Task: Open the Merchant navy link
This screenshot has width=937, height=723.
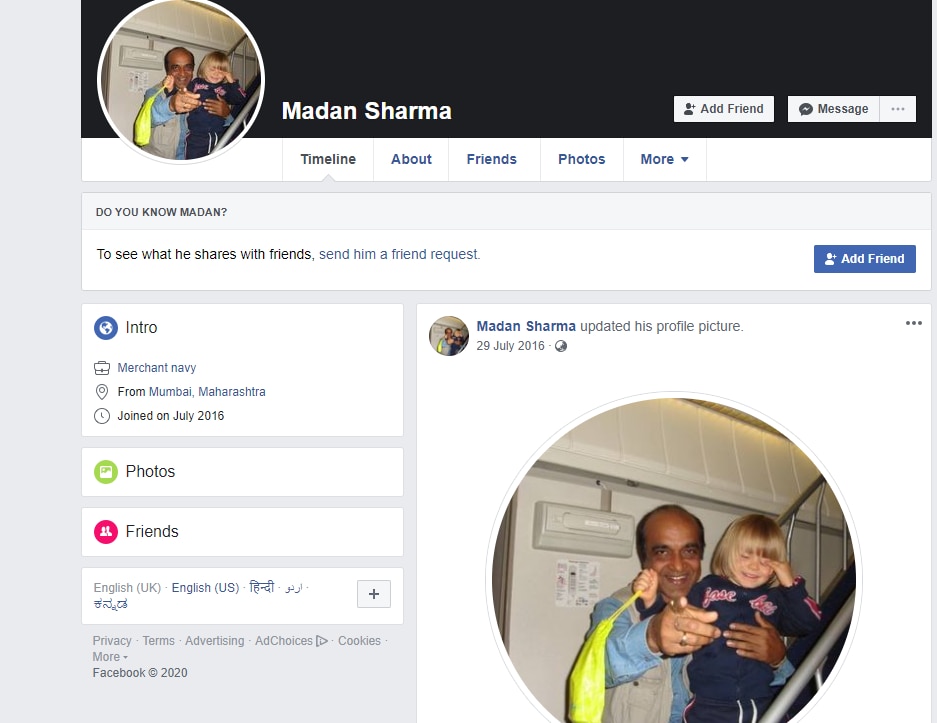Action: pyautogui.click(x=157, y=368)
